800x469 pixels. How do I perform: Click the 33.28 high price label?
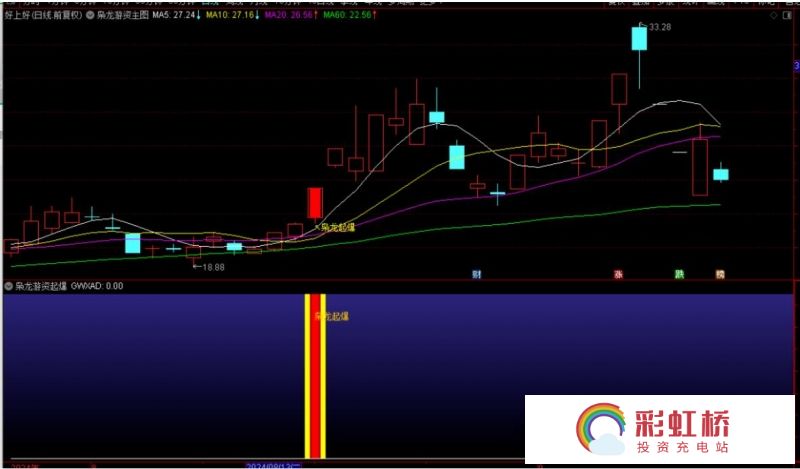pos(659,27)
